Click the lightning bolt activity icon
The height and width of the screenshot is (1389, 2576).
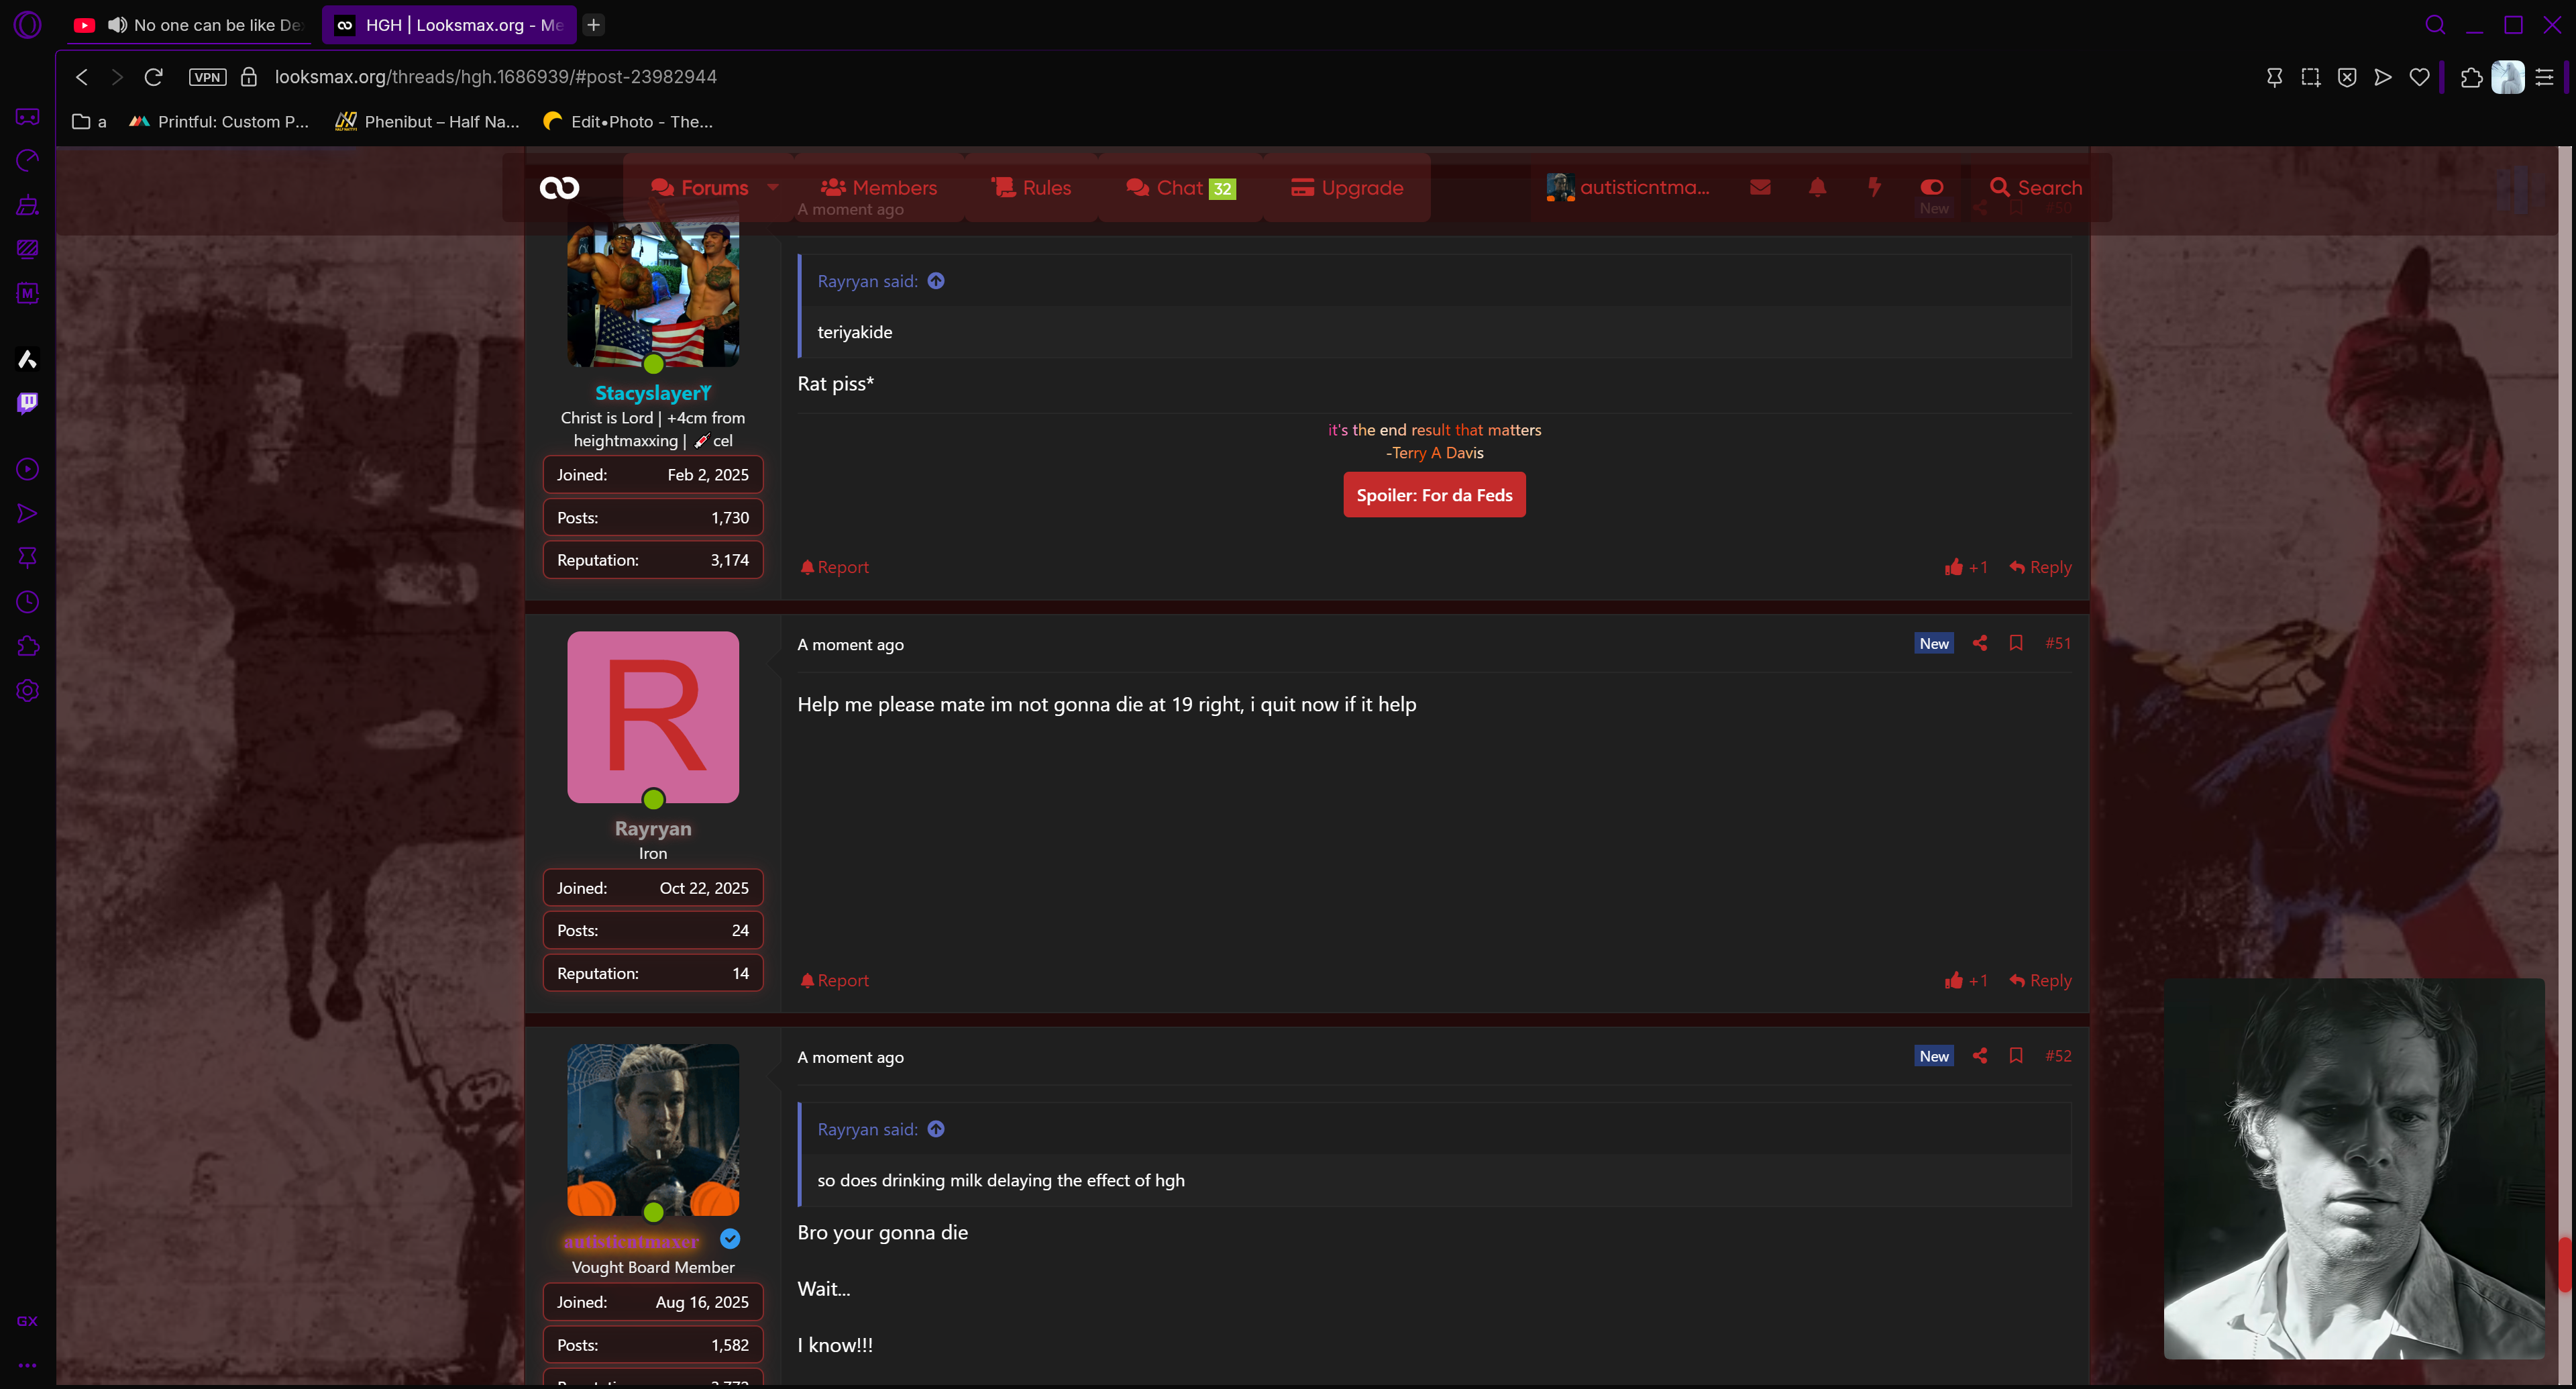click(1874, 187)
